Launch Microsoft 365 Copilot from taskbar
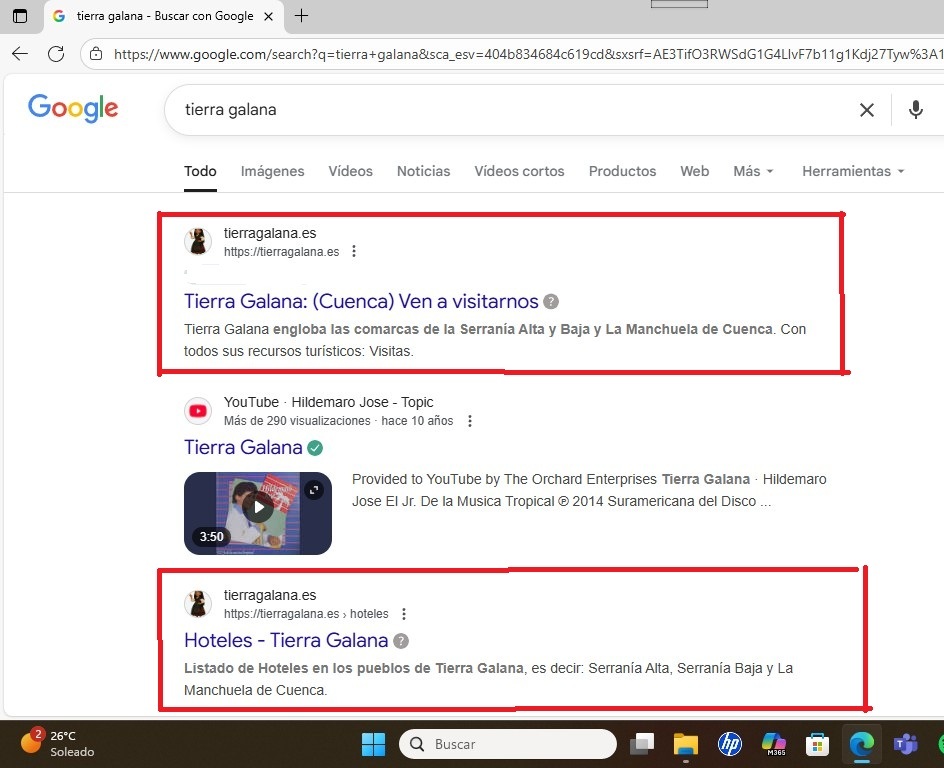 pyautogui.click(x=775, y=744)
